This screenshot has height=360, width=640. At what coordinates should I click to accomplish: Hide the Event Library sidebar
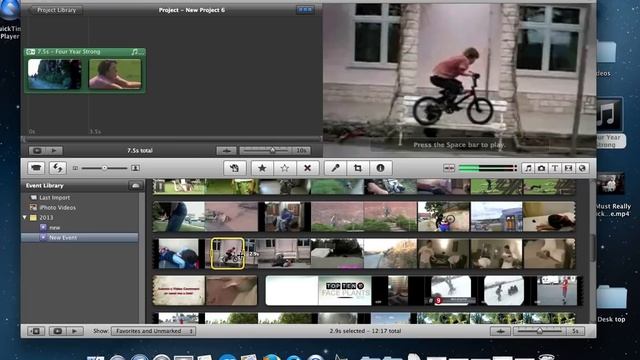pyautogui.click(x=36, y=331)
